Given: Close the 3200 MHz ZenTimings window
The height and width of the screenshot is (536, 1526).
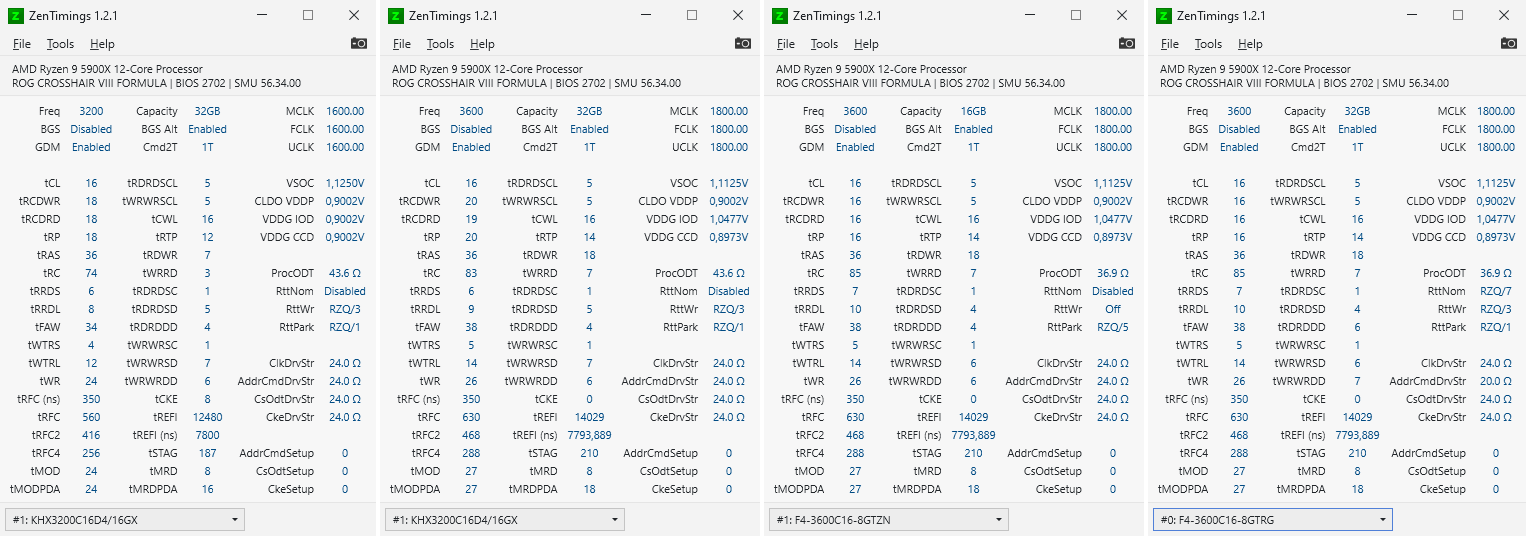Looking at the screenshot, I should [x=354, y=15].
